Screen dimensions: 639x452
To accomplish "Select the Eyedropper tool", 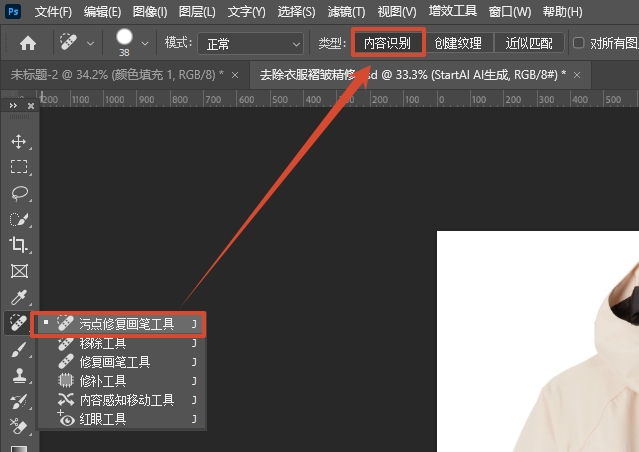I will click(19, 297).
